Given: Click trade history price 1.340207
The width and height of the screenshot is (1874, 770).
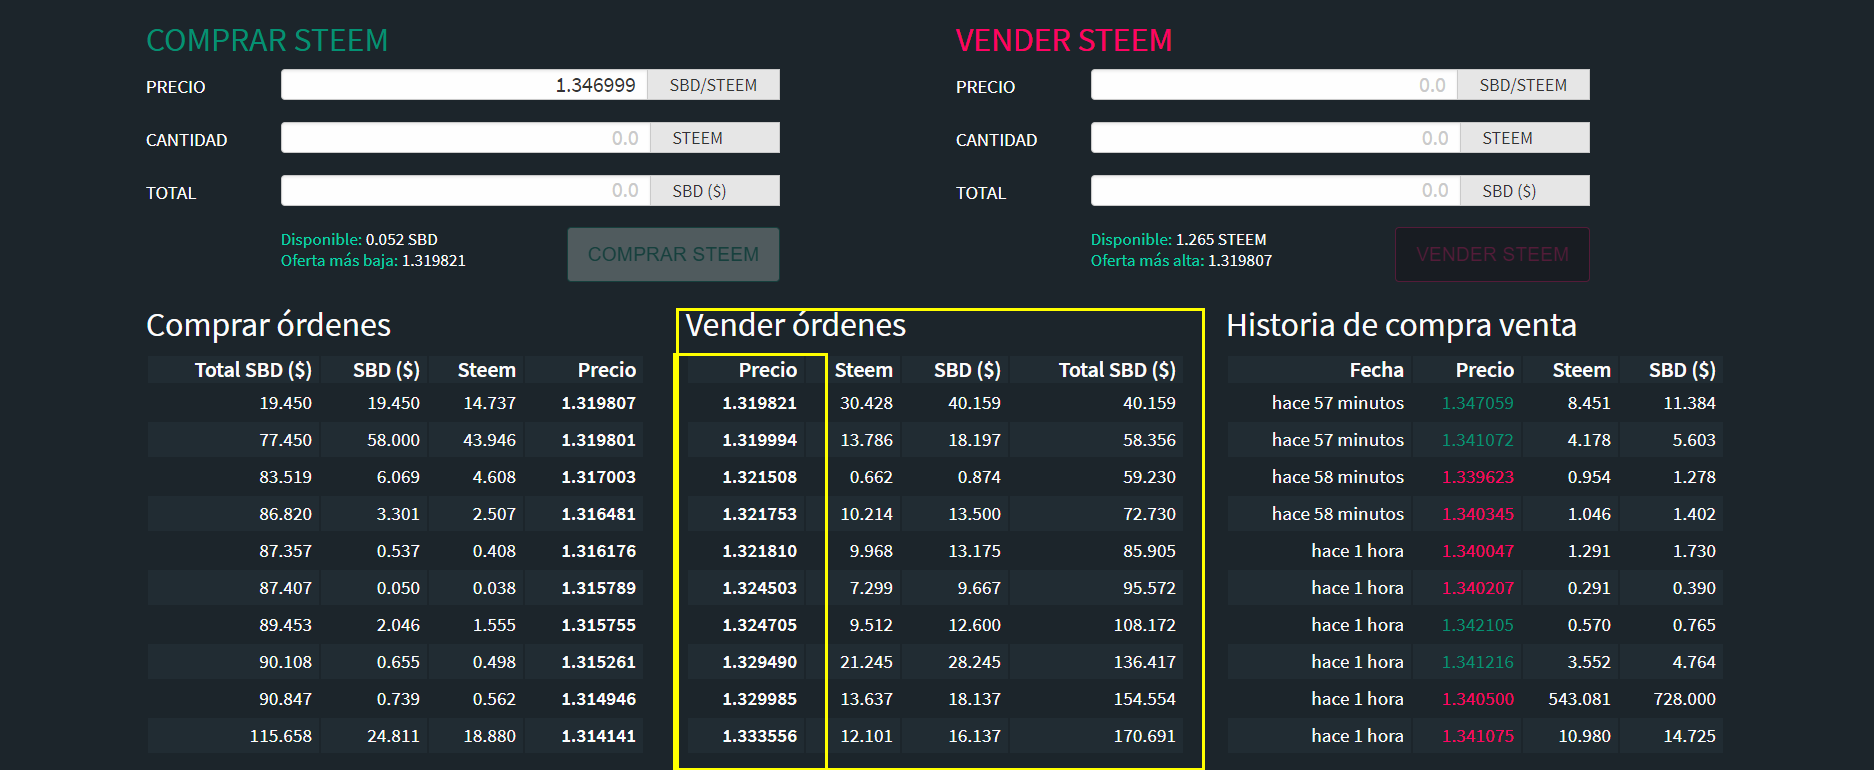Looking at the screenshot, I should click(1477, 588).
